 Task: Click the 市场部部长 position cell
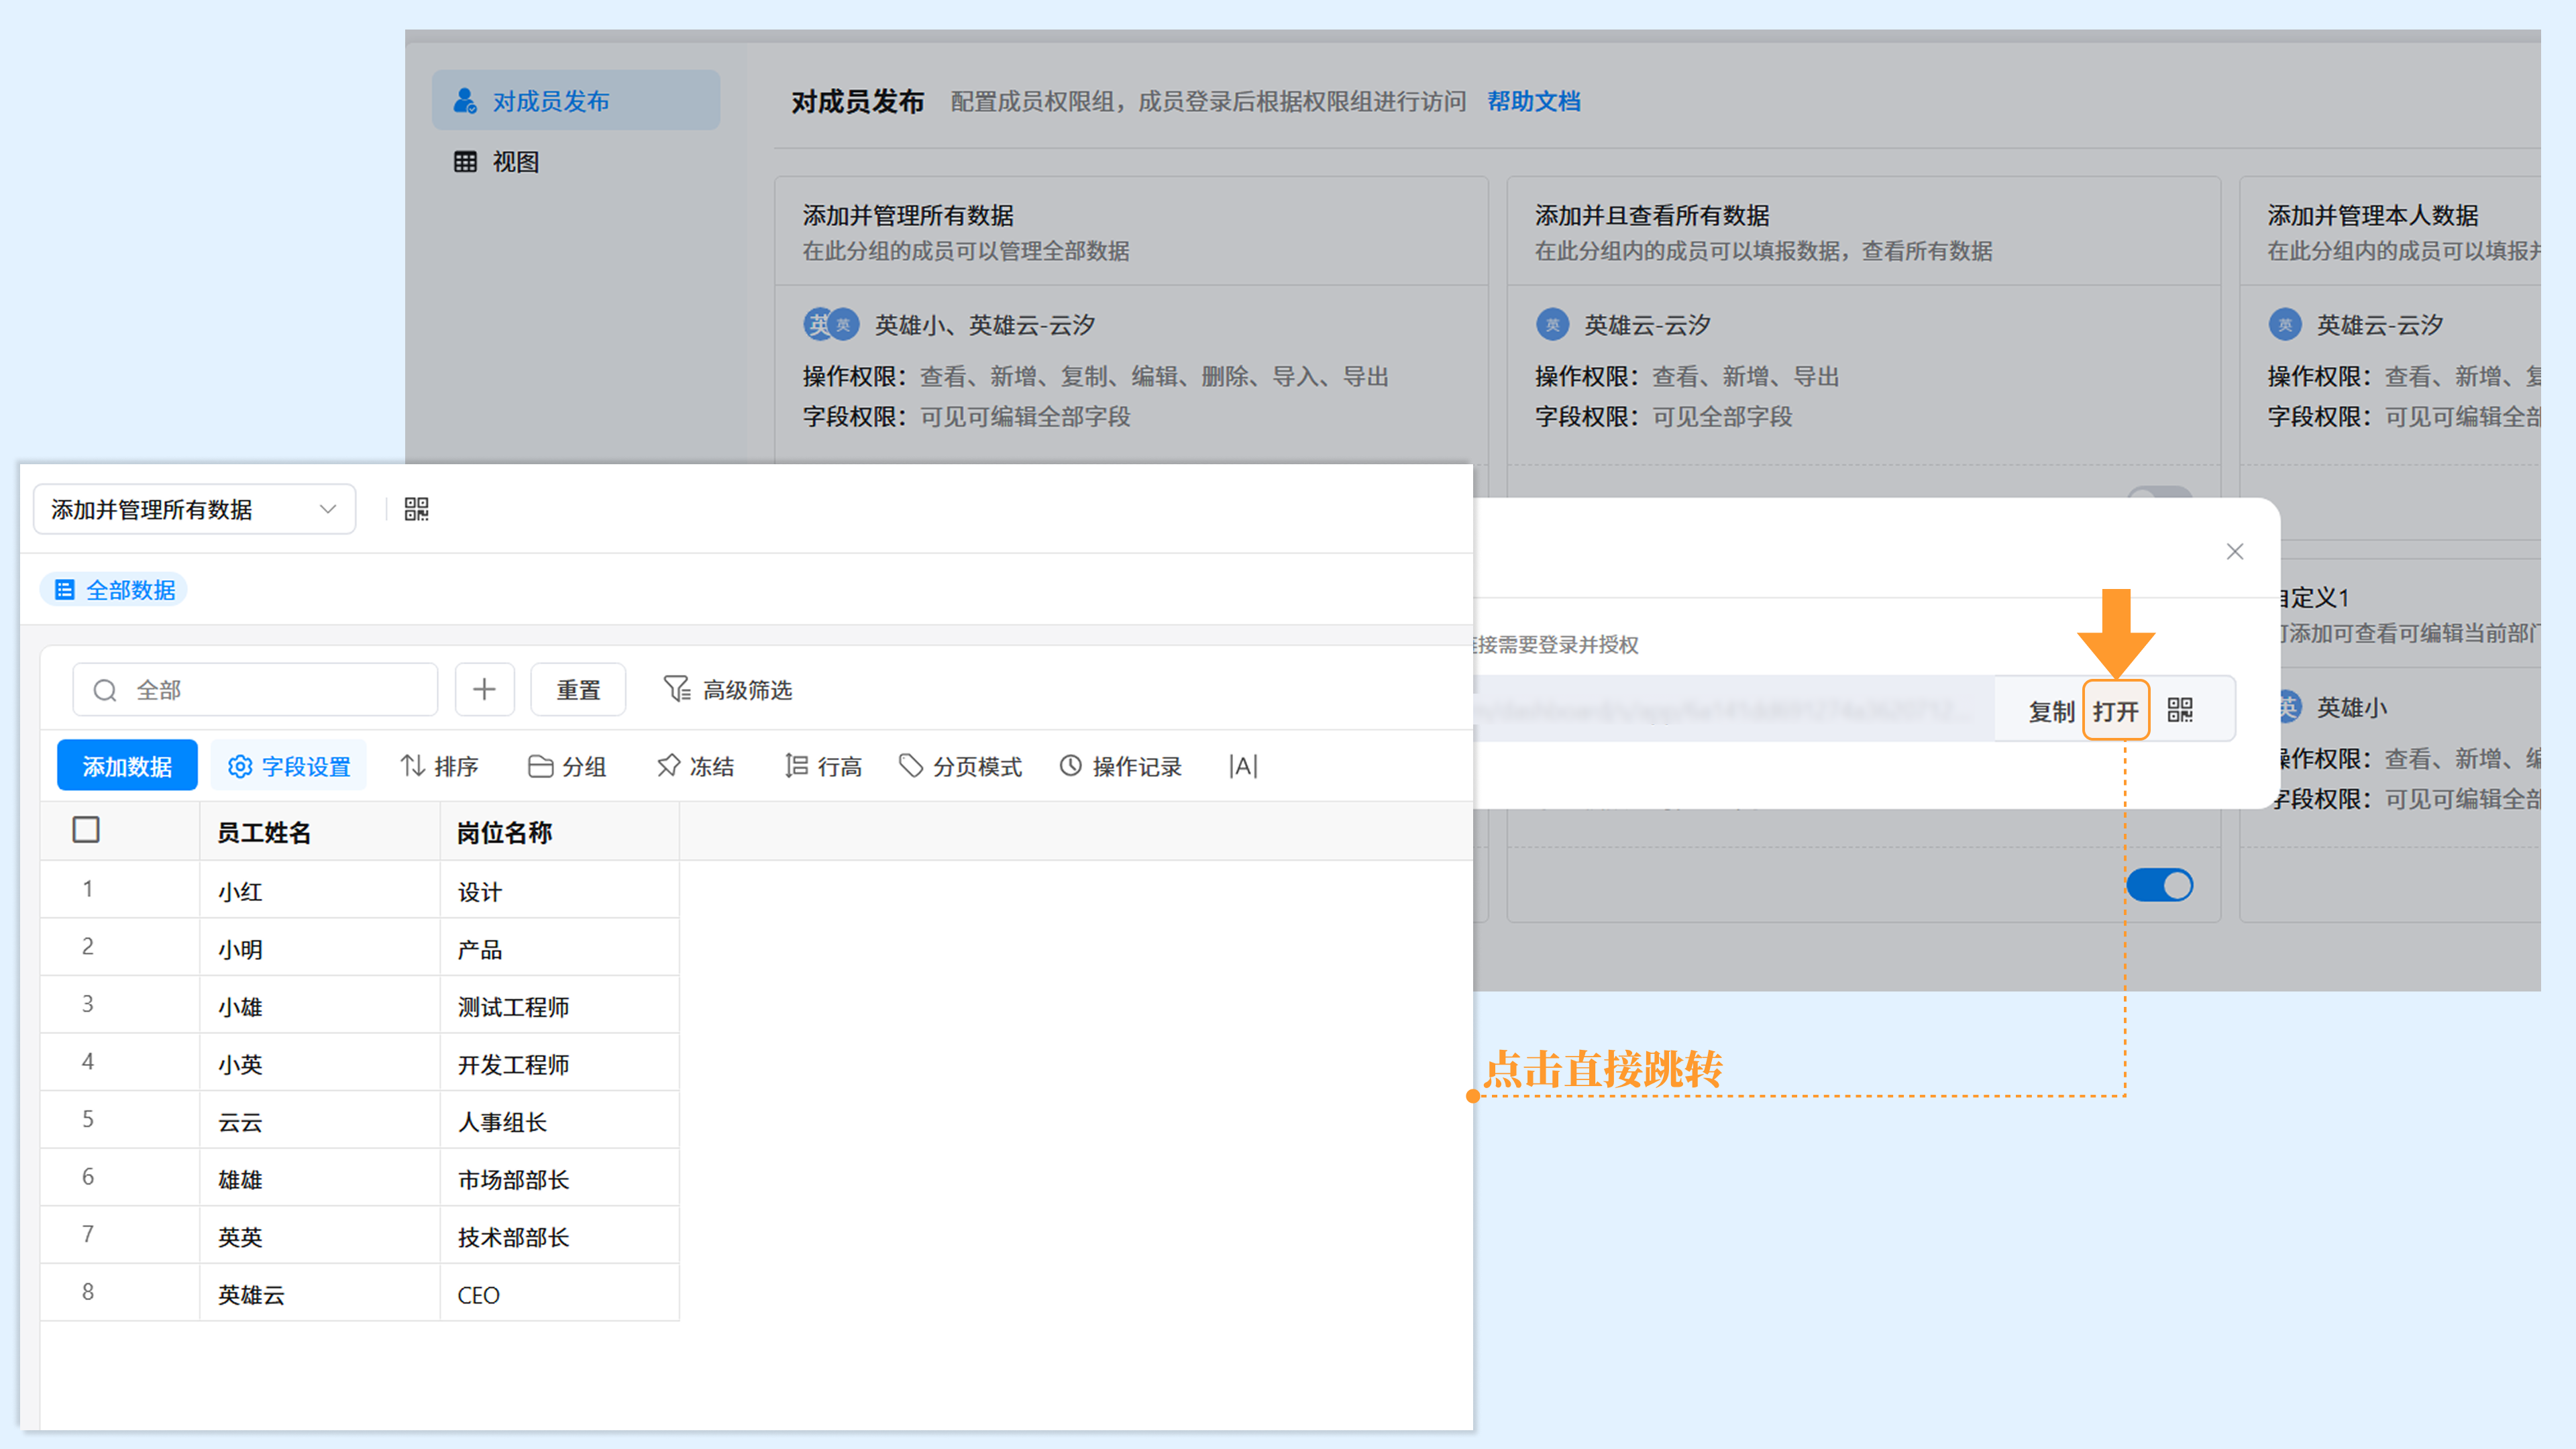pyautogui.click(x=560, y=1178)
